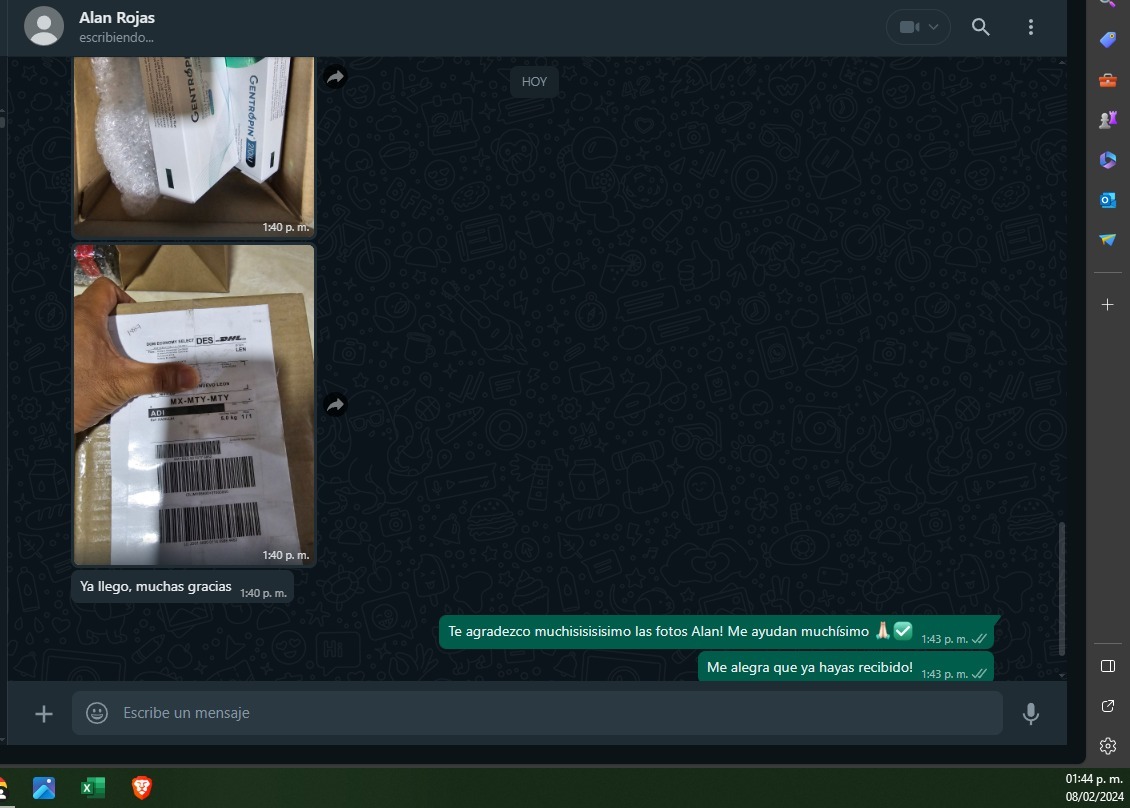The image size is (1130, 808).
Task: Forward the DHL shipping label photo
Action: point(335,405)
